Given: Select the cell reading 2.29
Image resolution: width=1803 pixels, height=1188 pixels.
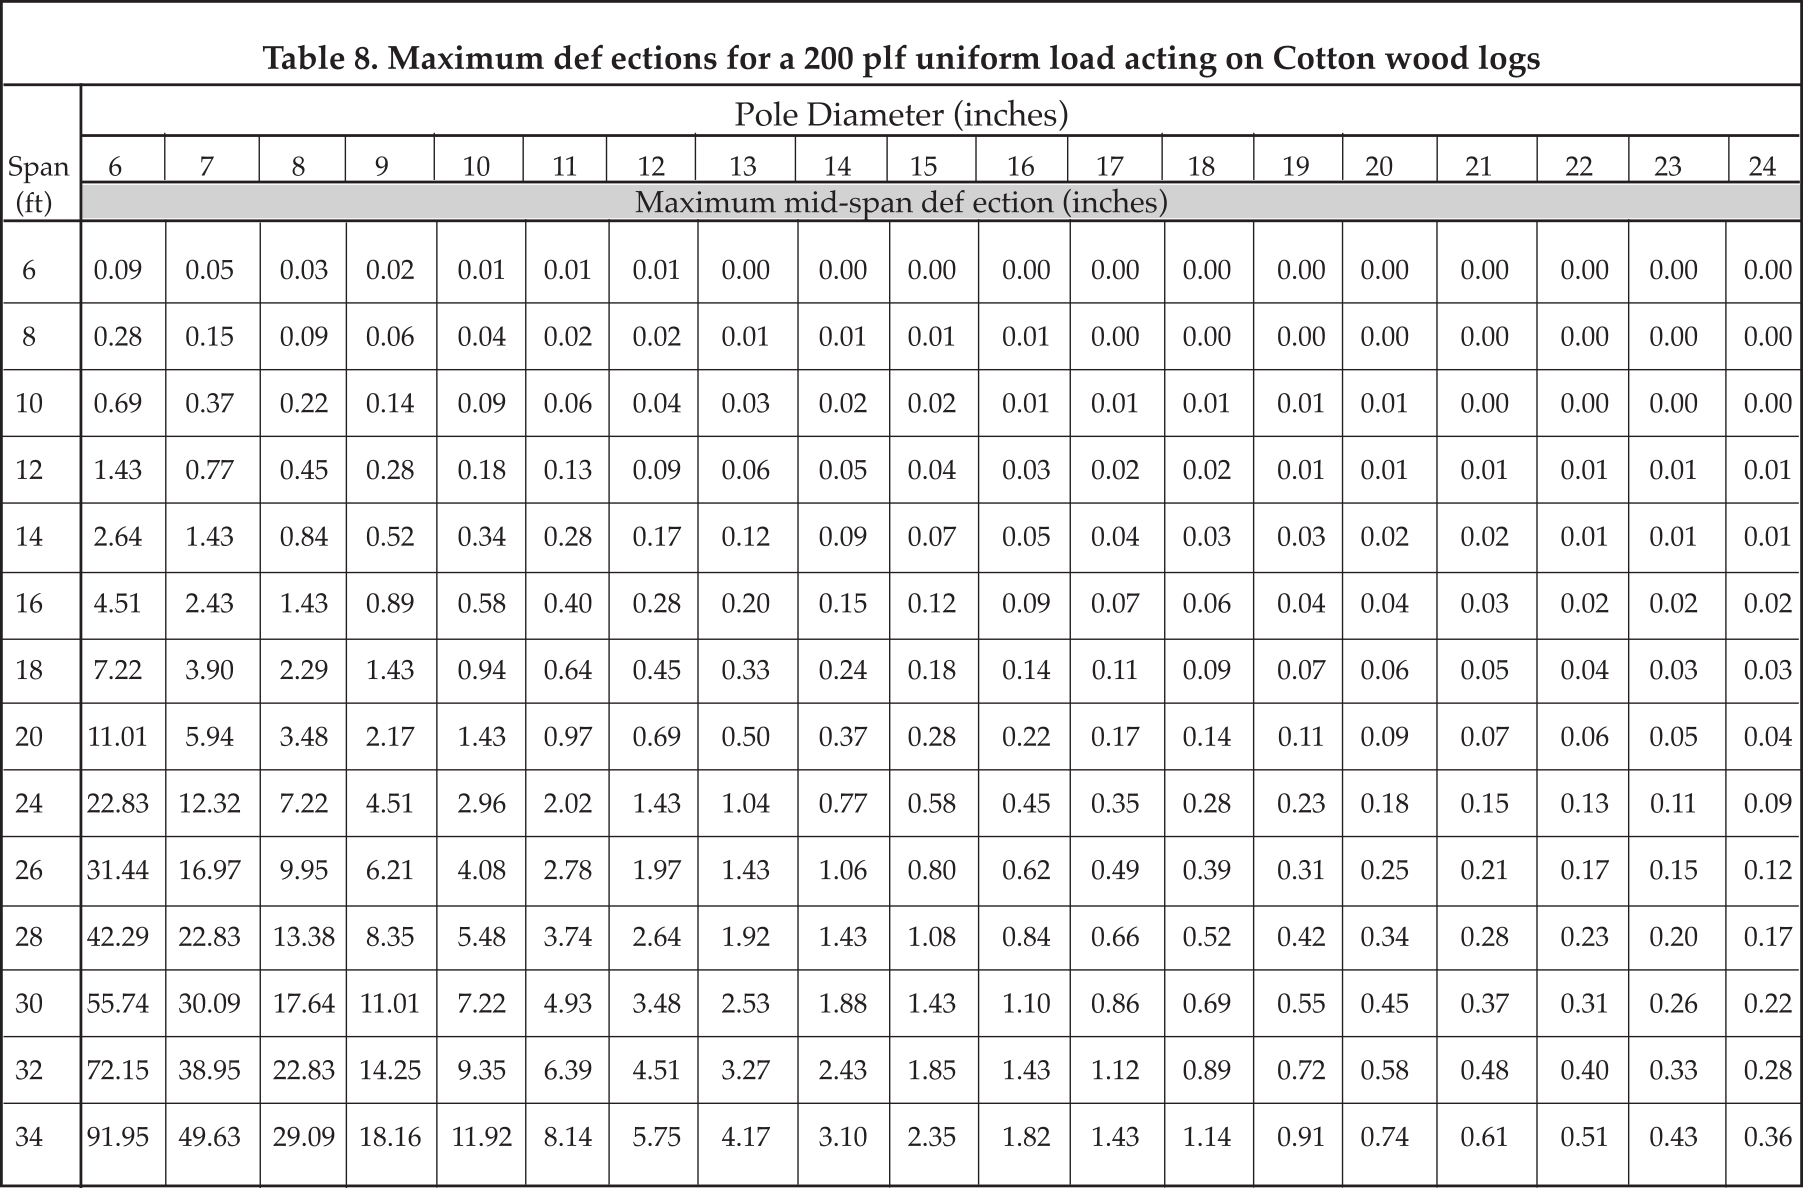Looking at the screenshot, I should 304,670.
